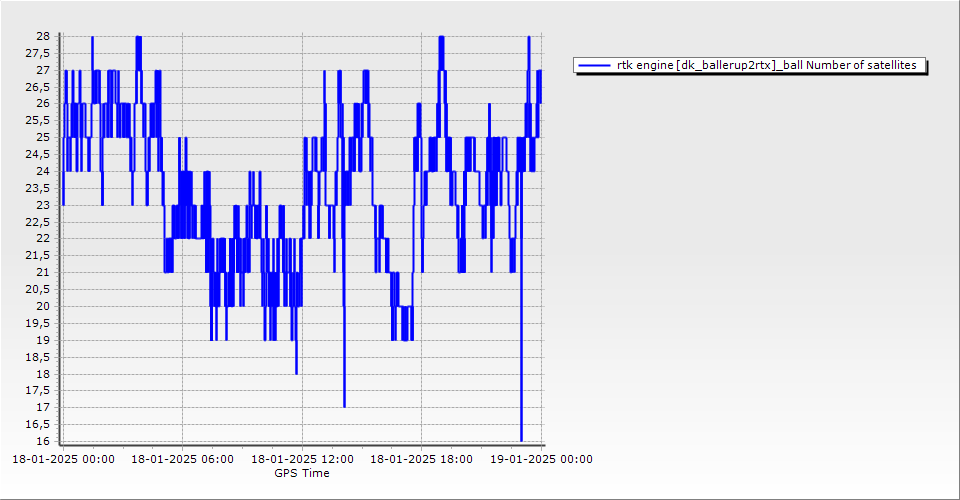Select the 18-01-2025 18:00 time label
Viewport: 960px width, 500px height.
[421, 460]
